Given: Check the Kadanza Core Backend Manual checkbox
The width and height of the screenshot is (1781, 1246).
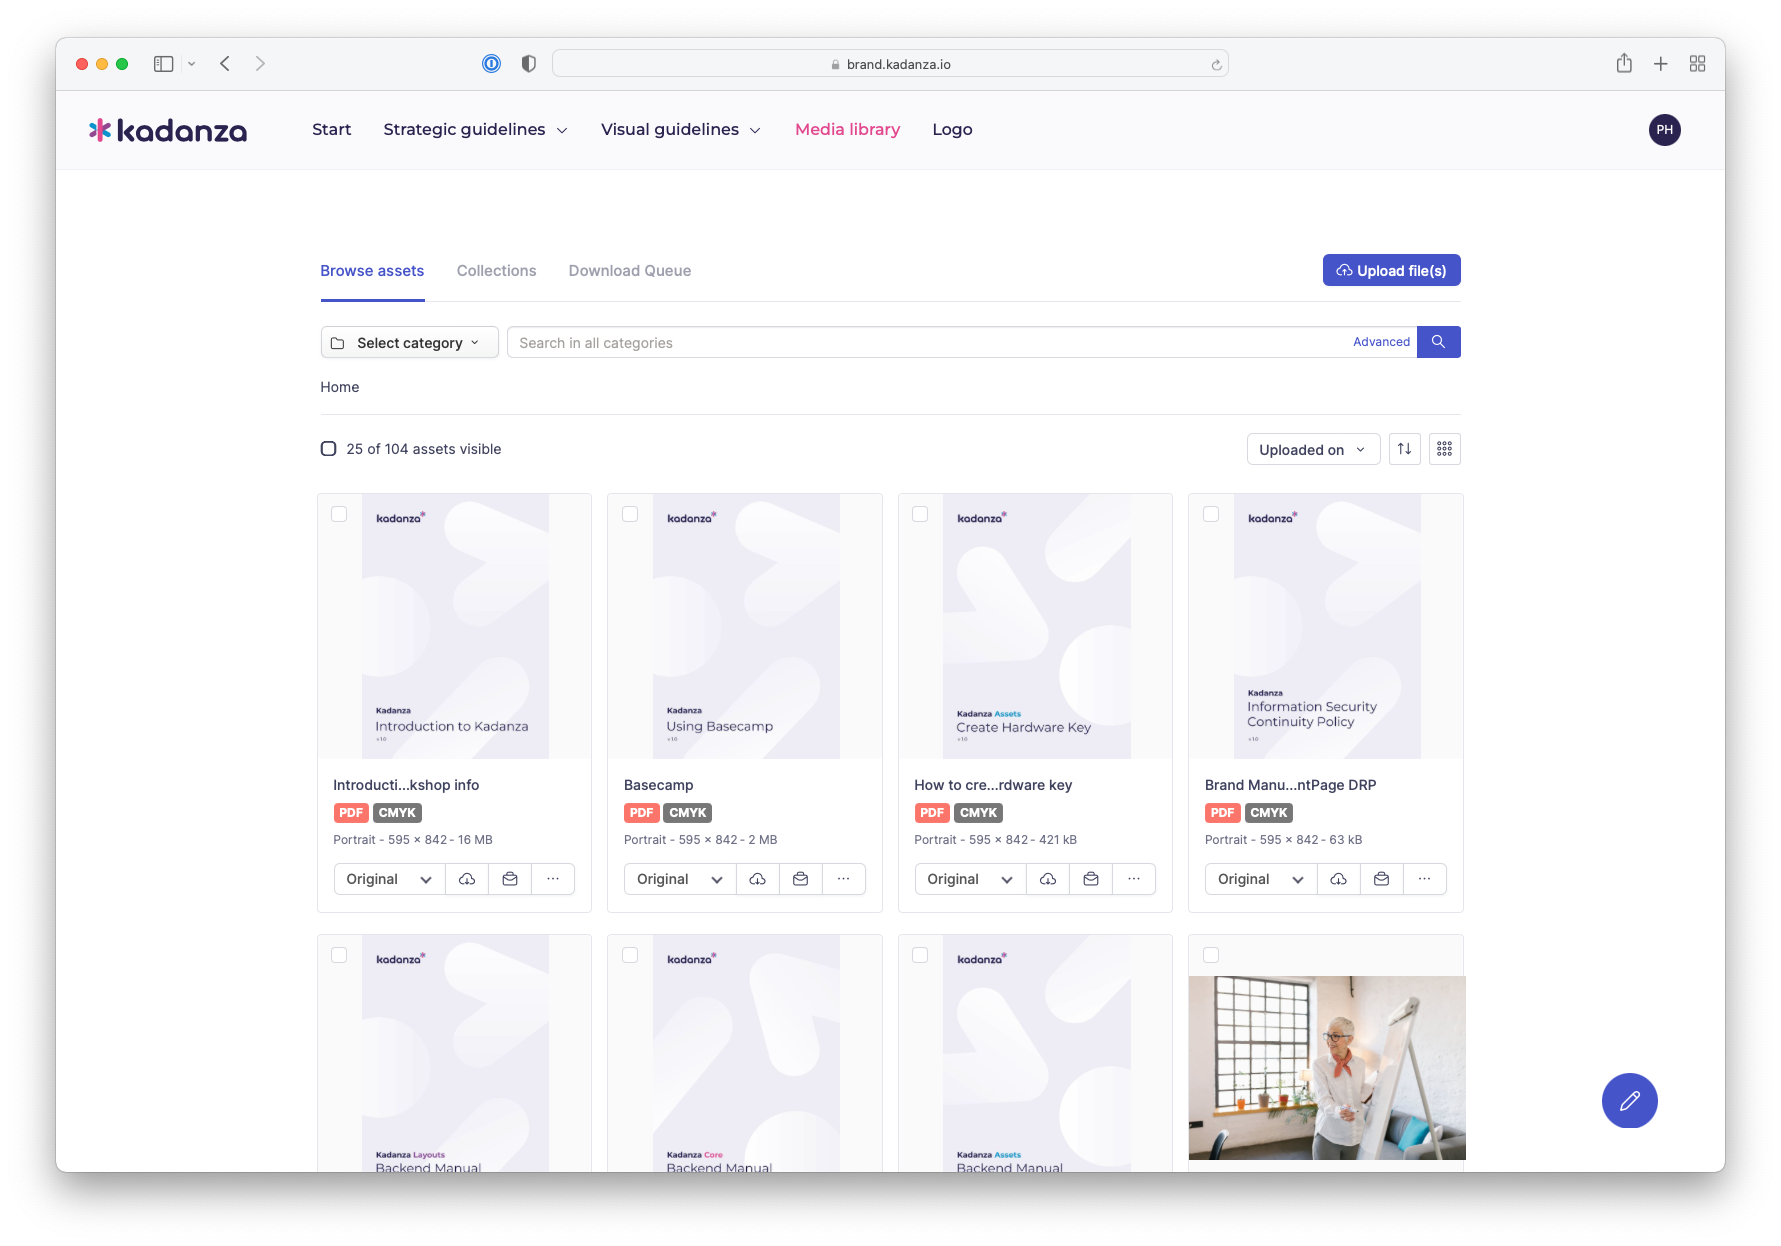Looking at the screenshot, I should point(630,955).
